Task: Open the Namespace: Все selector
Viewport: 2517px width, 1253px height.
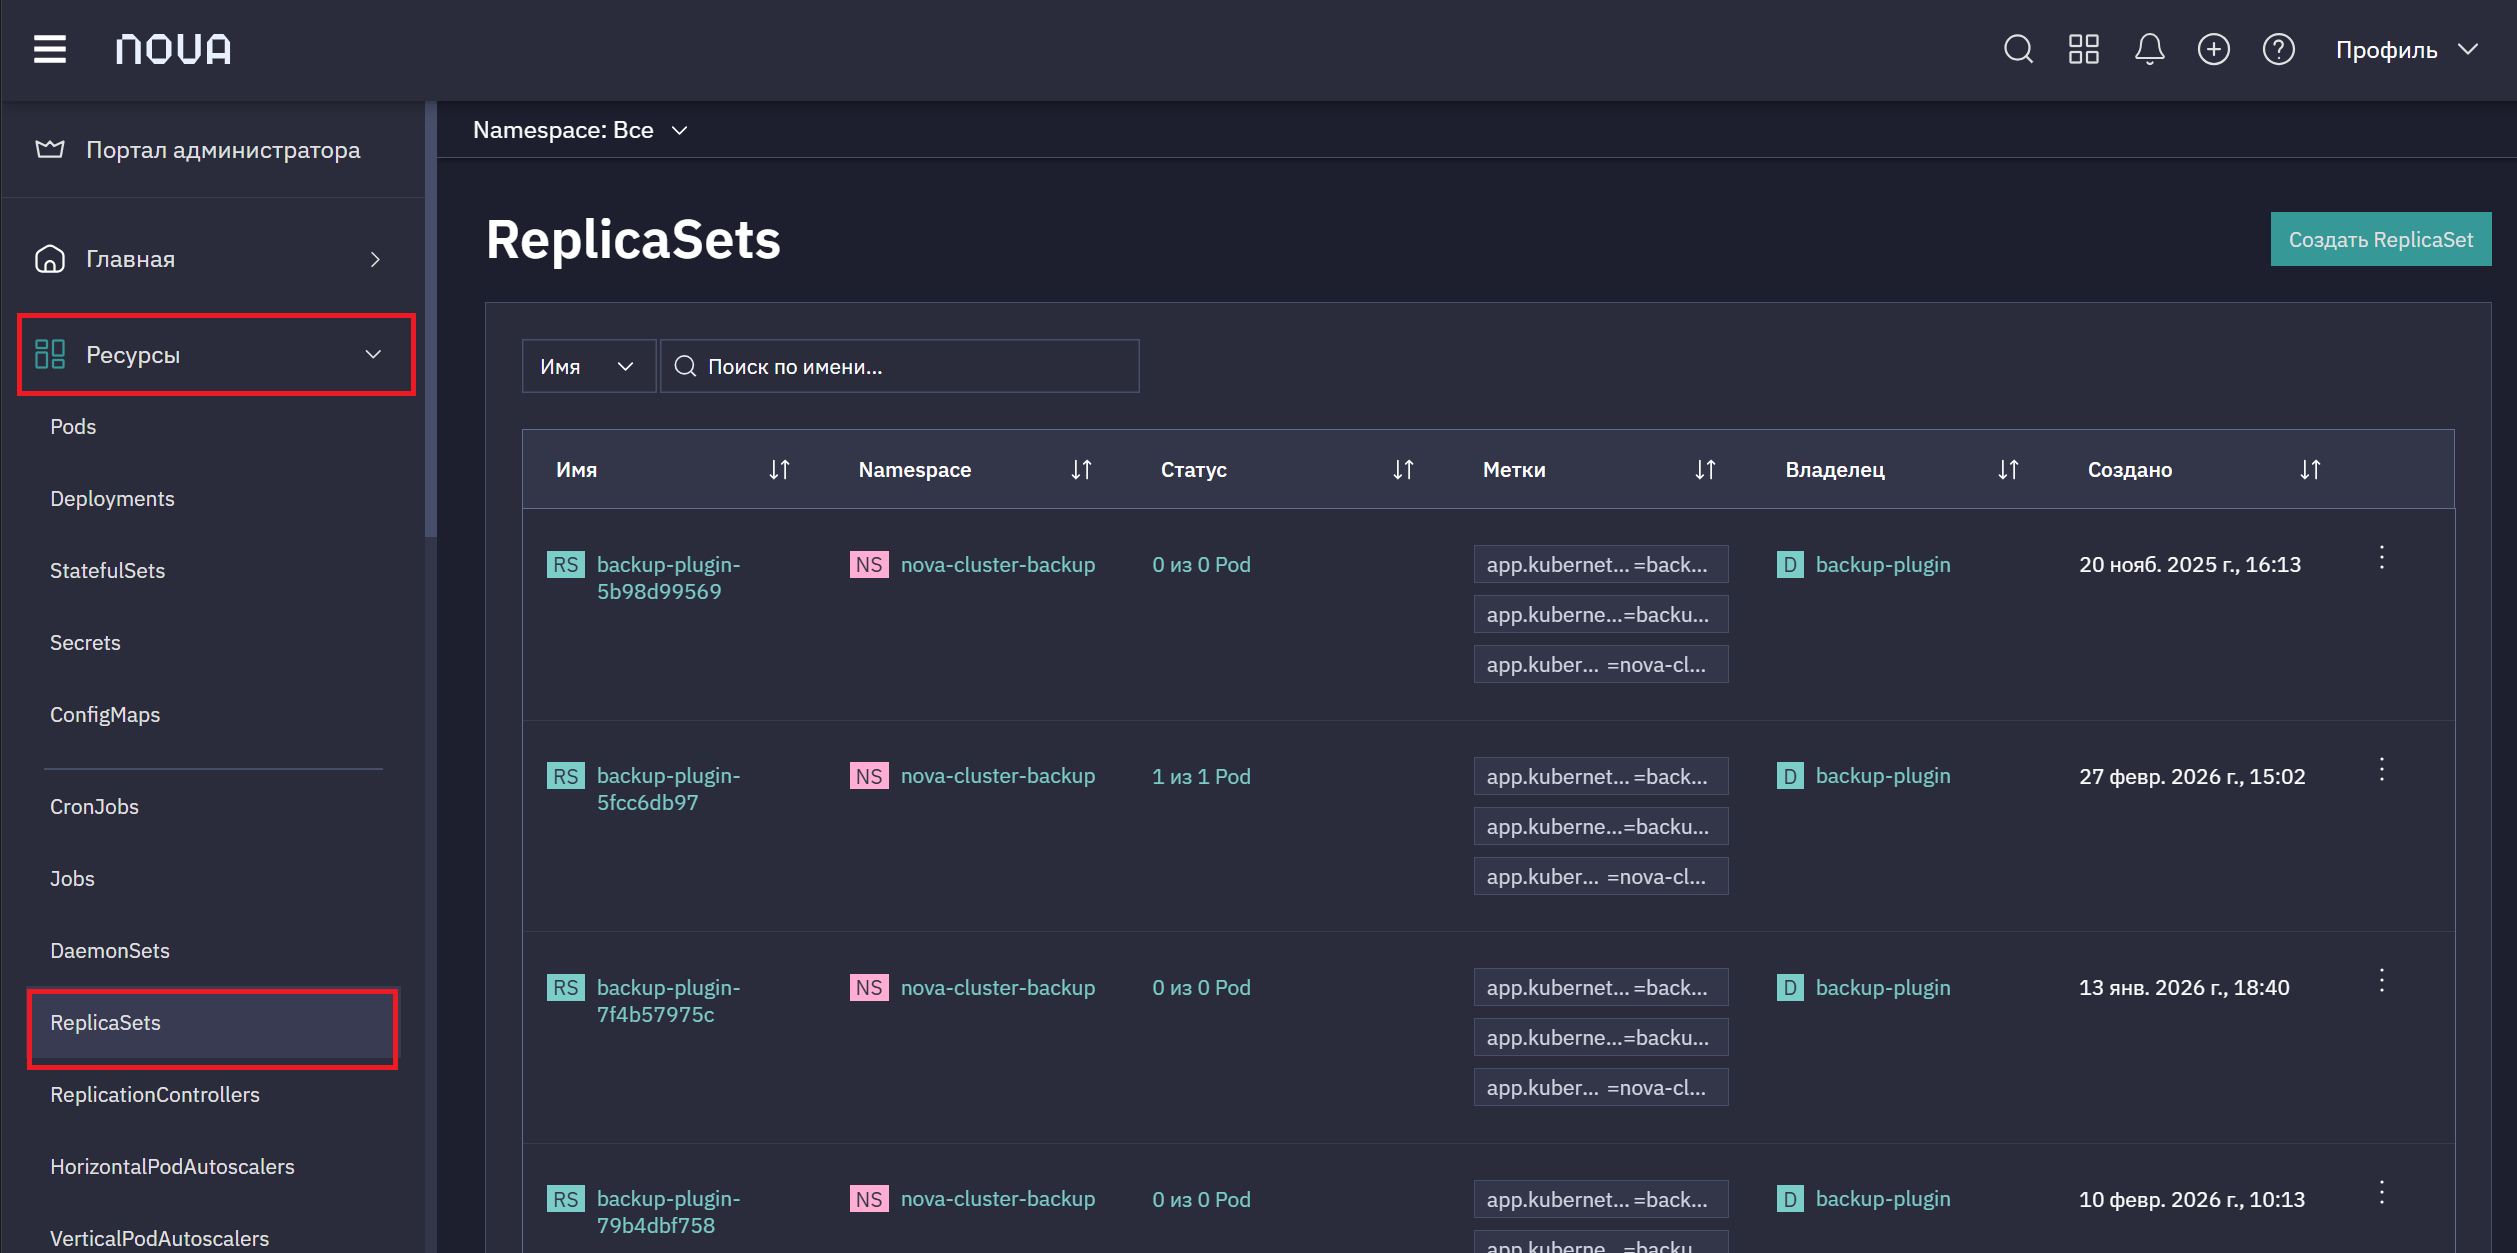Action: tap(580, 130)
